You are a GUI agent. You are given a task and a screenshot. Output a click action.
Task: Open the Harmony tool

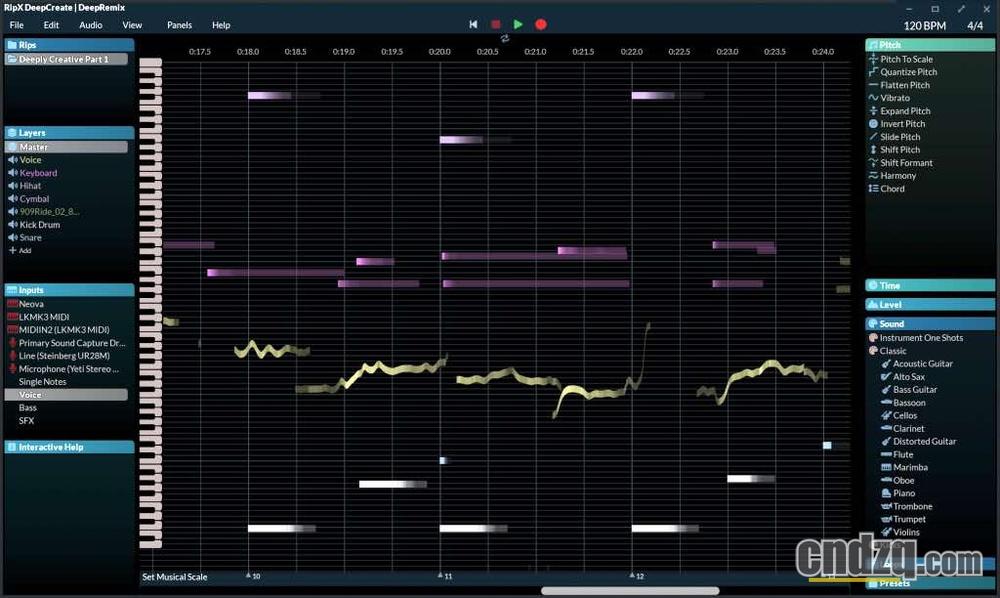[903, 175]
